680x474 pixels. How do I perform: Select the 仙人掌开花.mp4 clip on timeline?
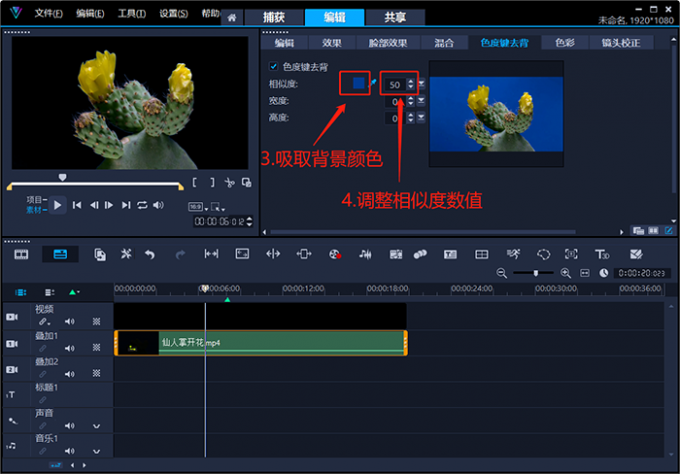tap(261, 343)
